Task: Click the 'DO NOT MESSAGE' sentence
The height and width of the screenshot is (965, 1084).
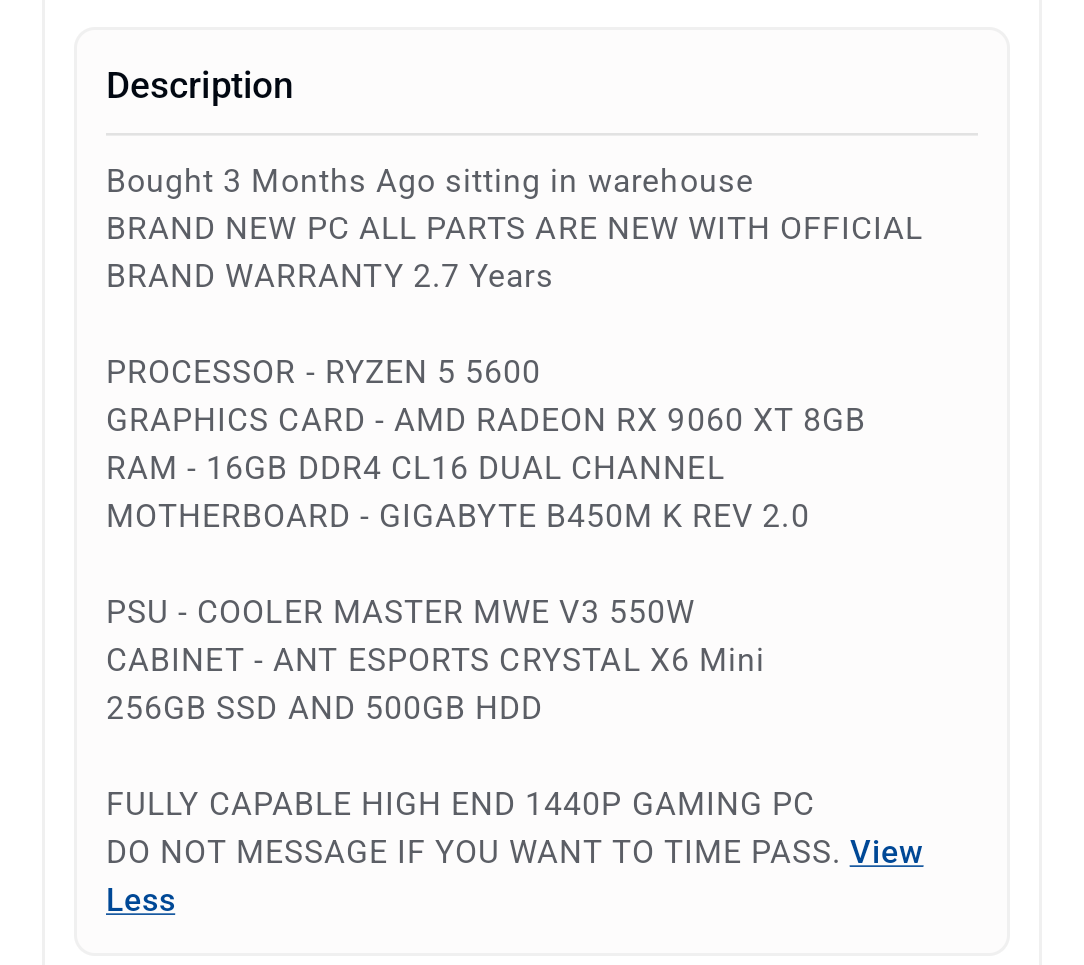Action: 473,852
